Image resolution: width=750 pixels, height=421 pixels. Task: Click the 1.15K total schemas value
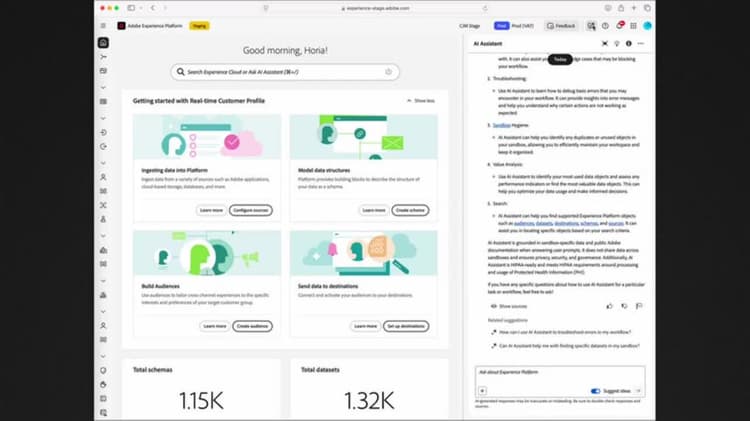[201, 401]
